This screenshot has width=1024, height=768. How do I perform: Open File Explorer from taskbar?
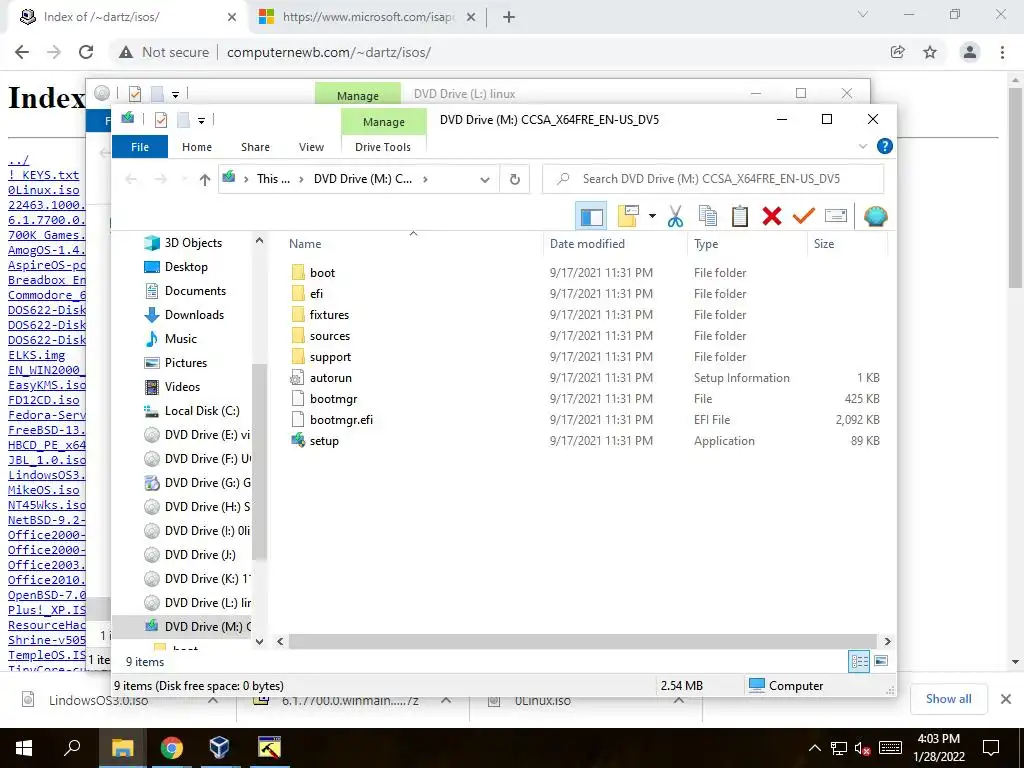tap(122, 748)
